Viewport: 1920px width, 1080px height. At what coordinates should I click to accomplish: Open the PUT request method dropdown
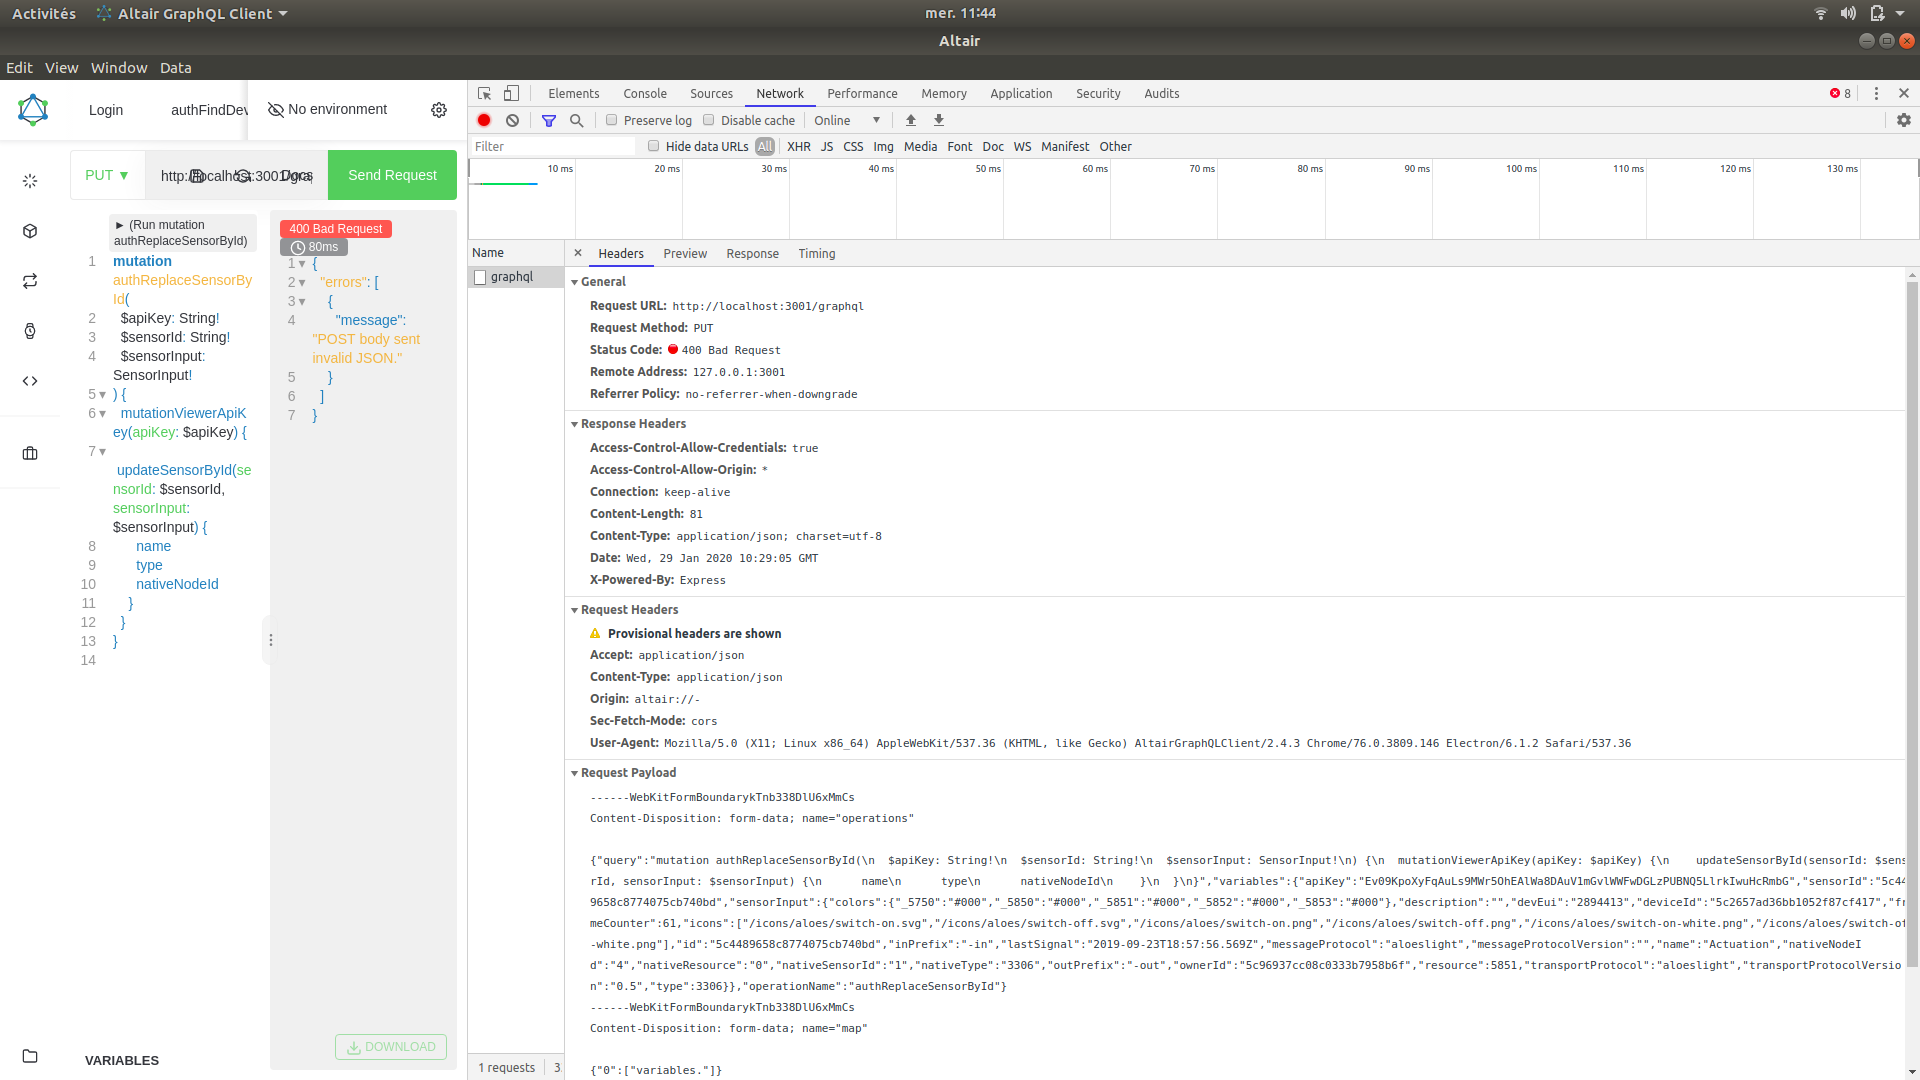[106, 175]
